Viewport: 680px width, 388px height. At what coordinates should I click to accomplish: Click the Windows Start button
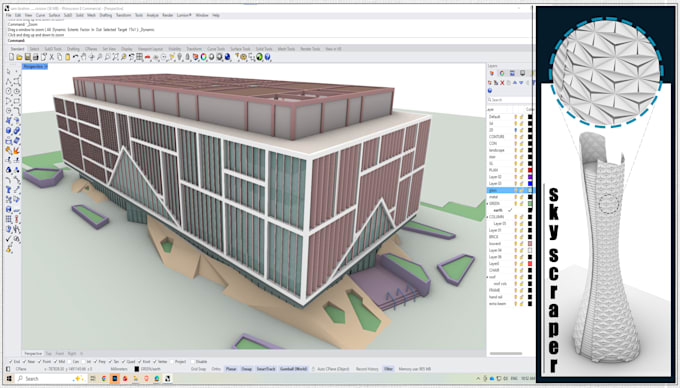[9, 378]
